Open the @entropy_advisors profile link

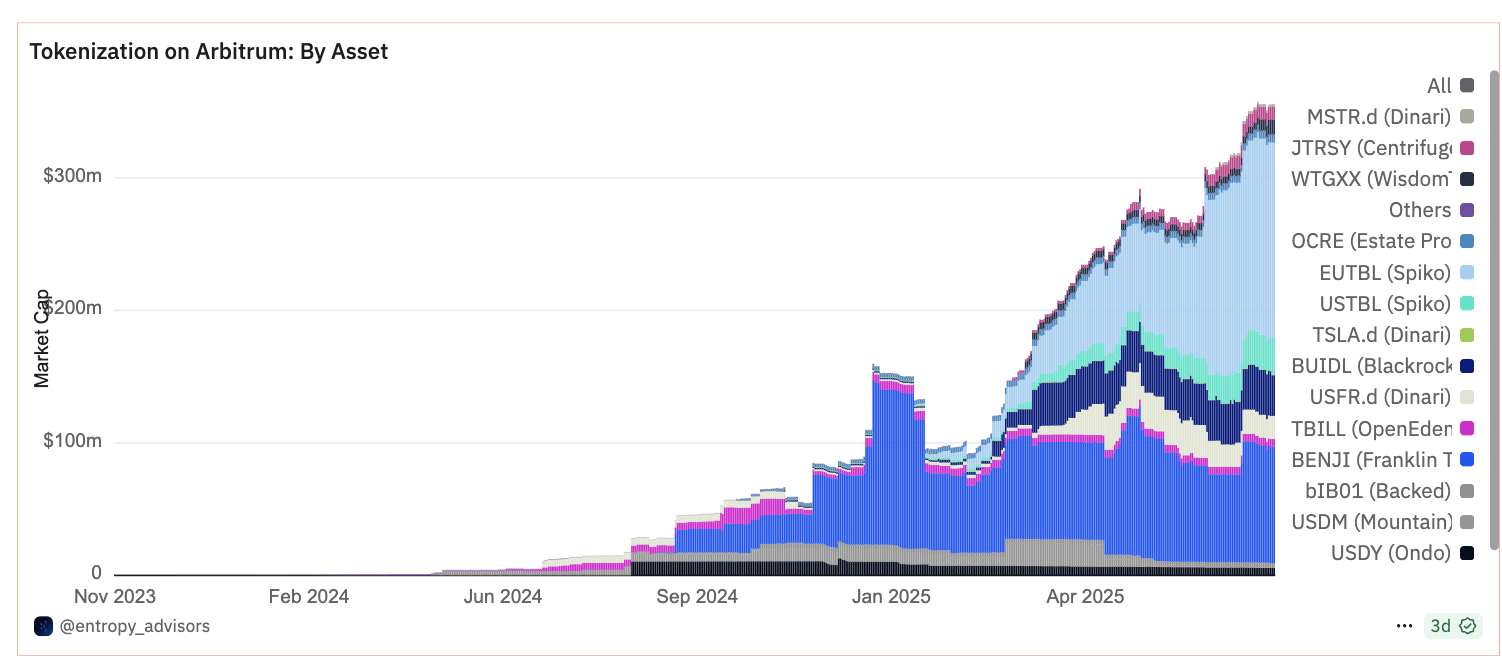coord(135,626)
